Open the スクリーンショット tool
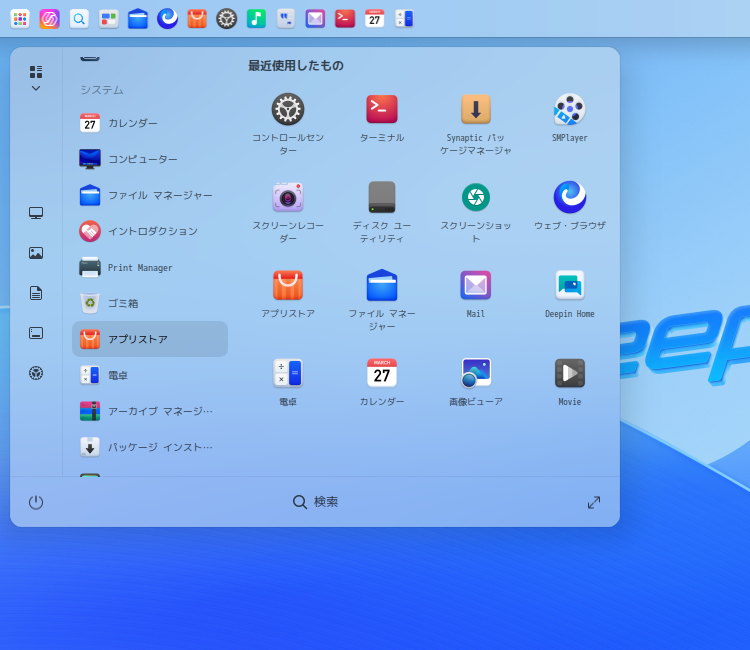This screenshot has width=750, height=650. tap(476, 198)
